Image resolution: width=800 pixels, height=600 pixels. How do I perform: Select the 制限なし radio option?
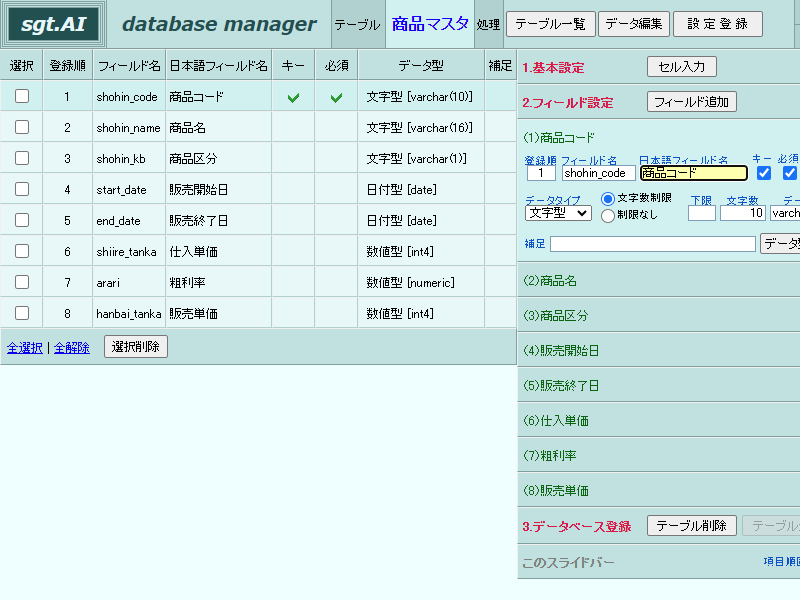click(x=608, y=215)
